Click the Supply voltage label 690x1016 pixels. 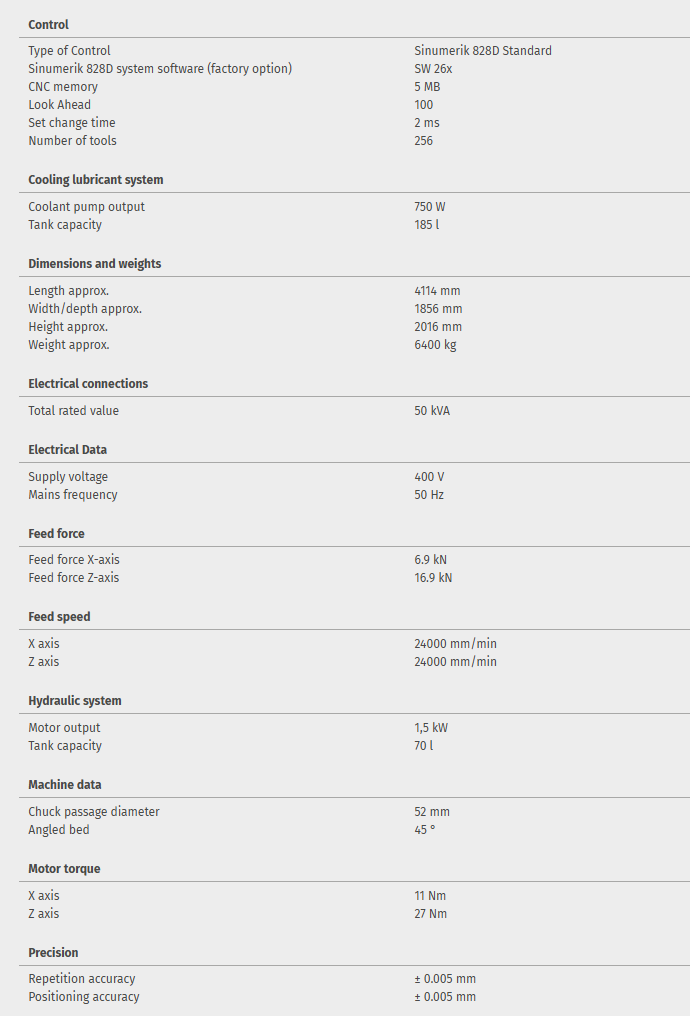point(68,477)
